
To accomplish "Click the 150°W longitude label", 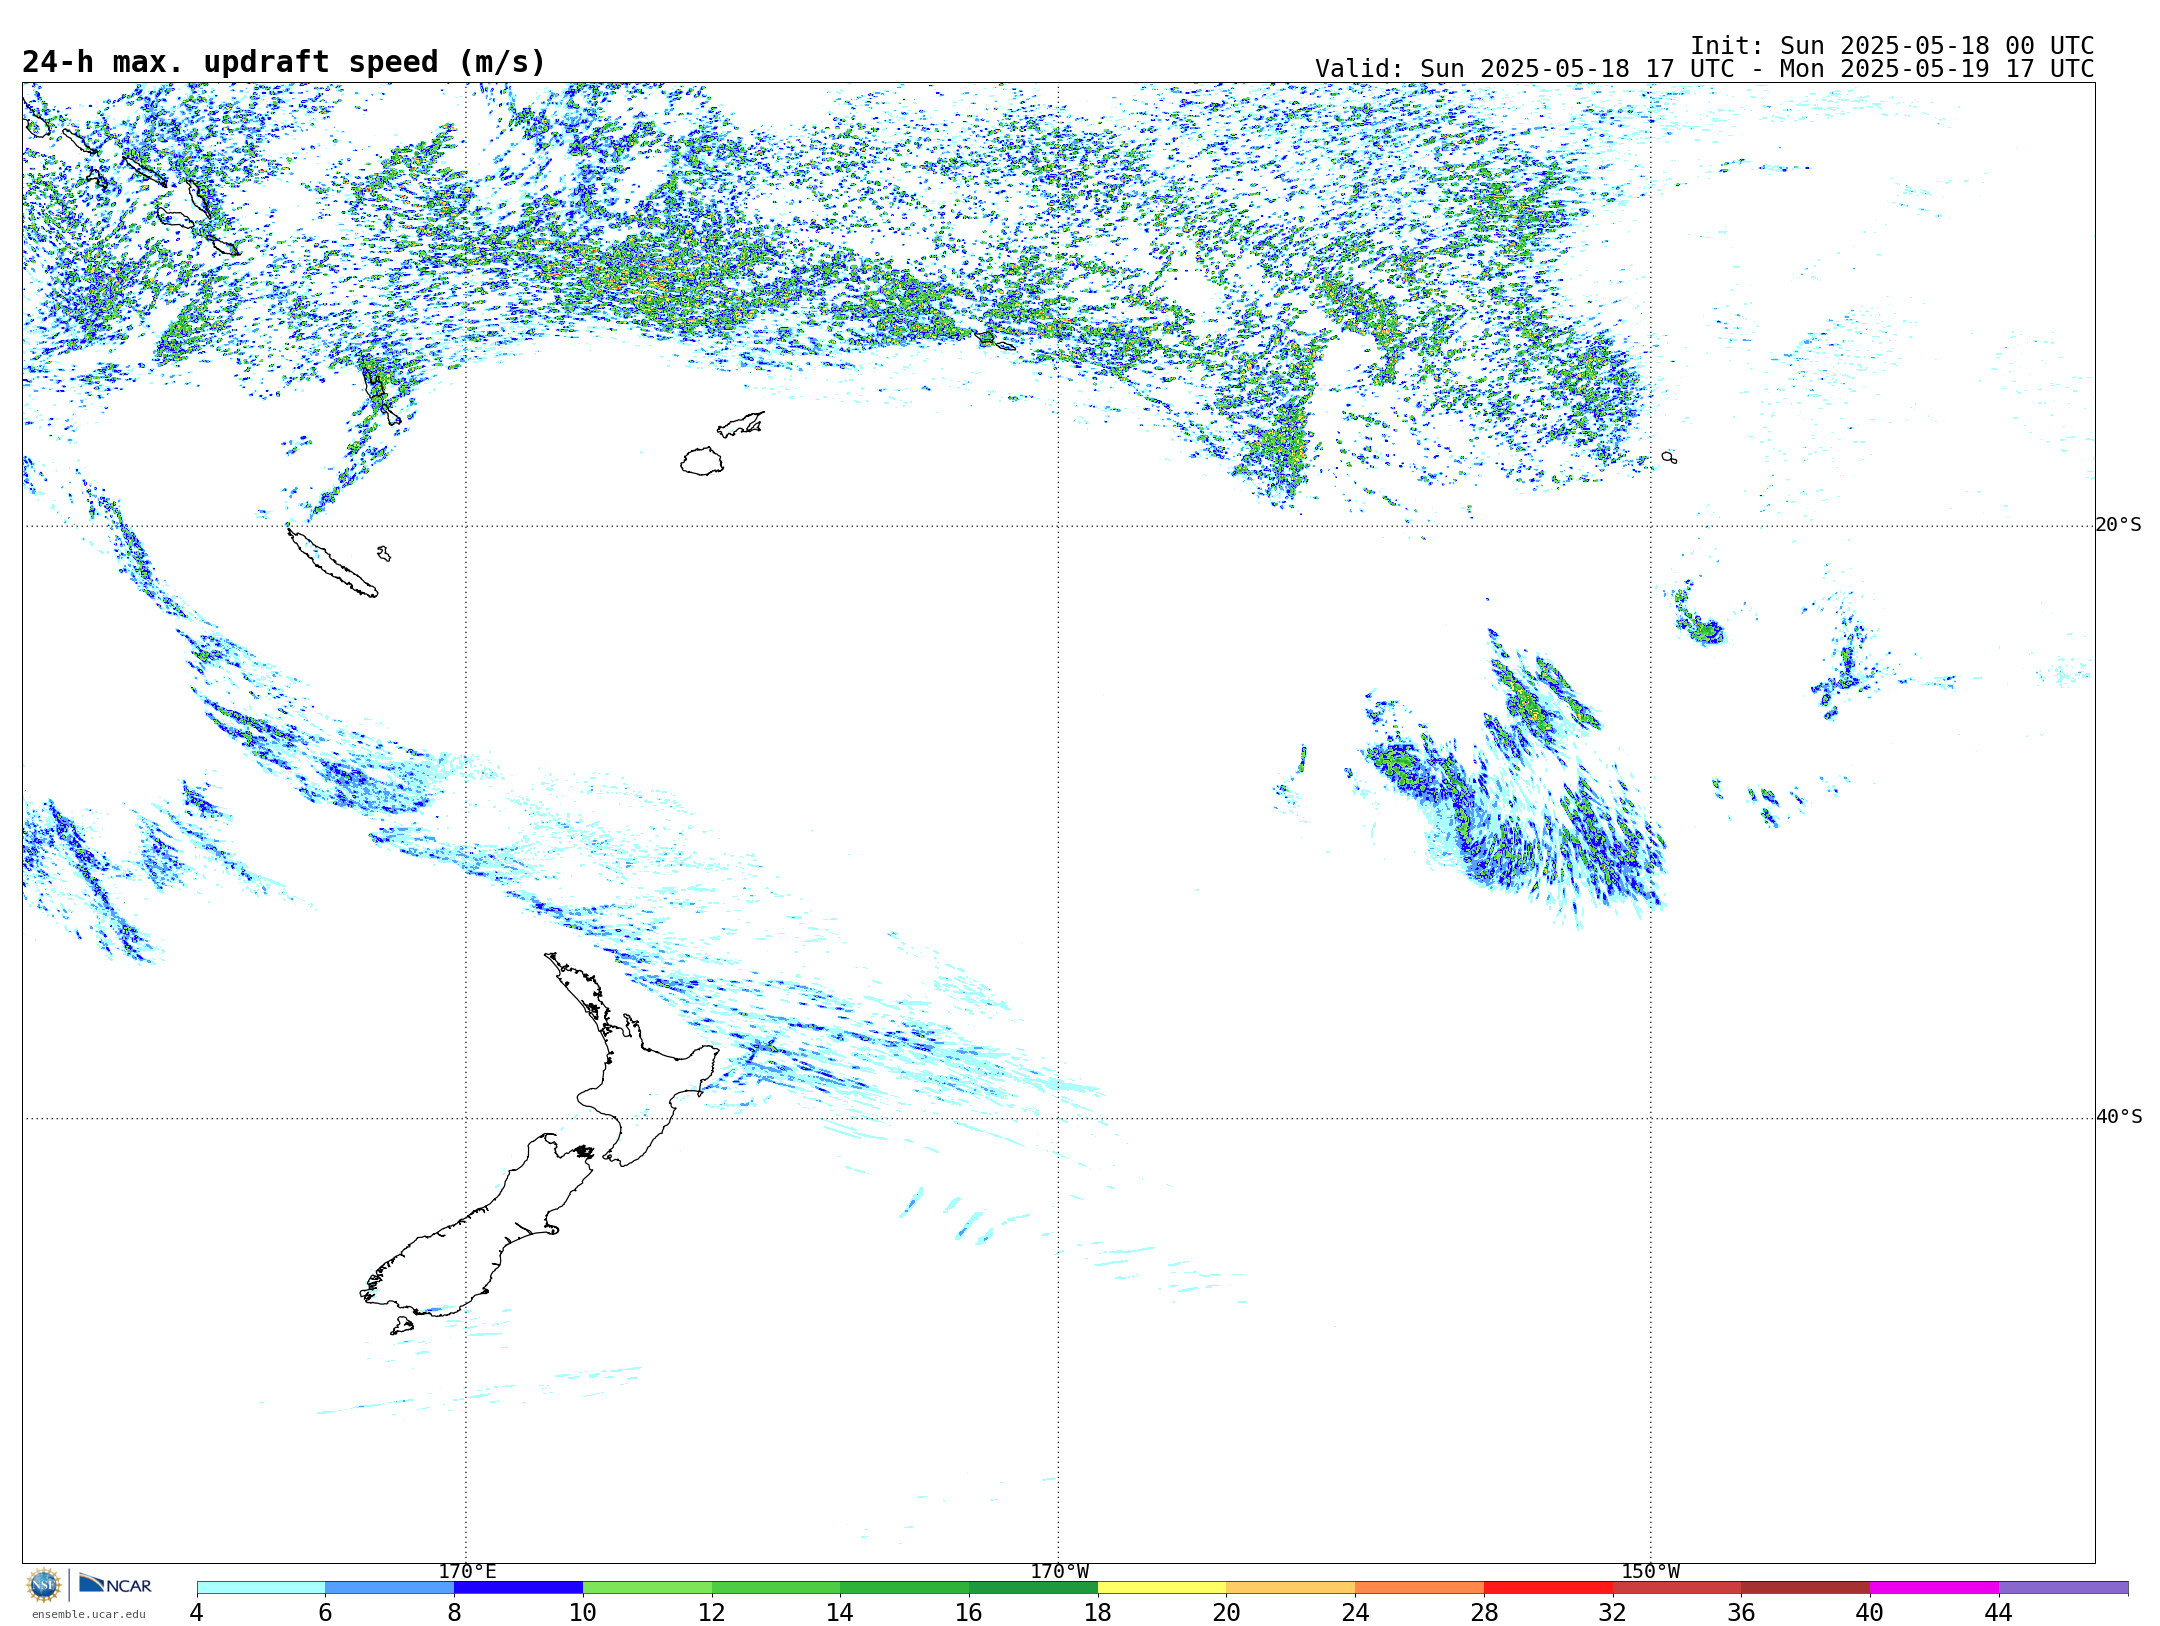I will 1650,1572.
